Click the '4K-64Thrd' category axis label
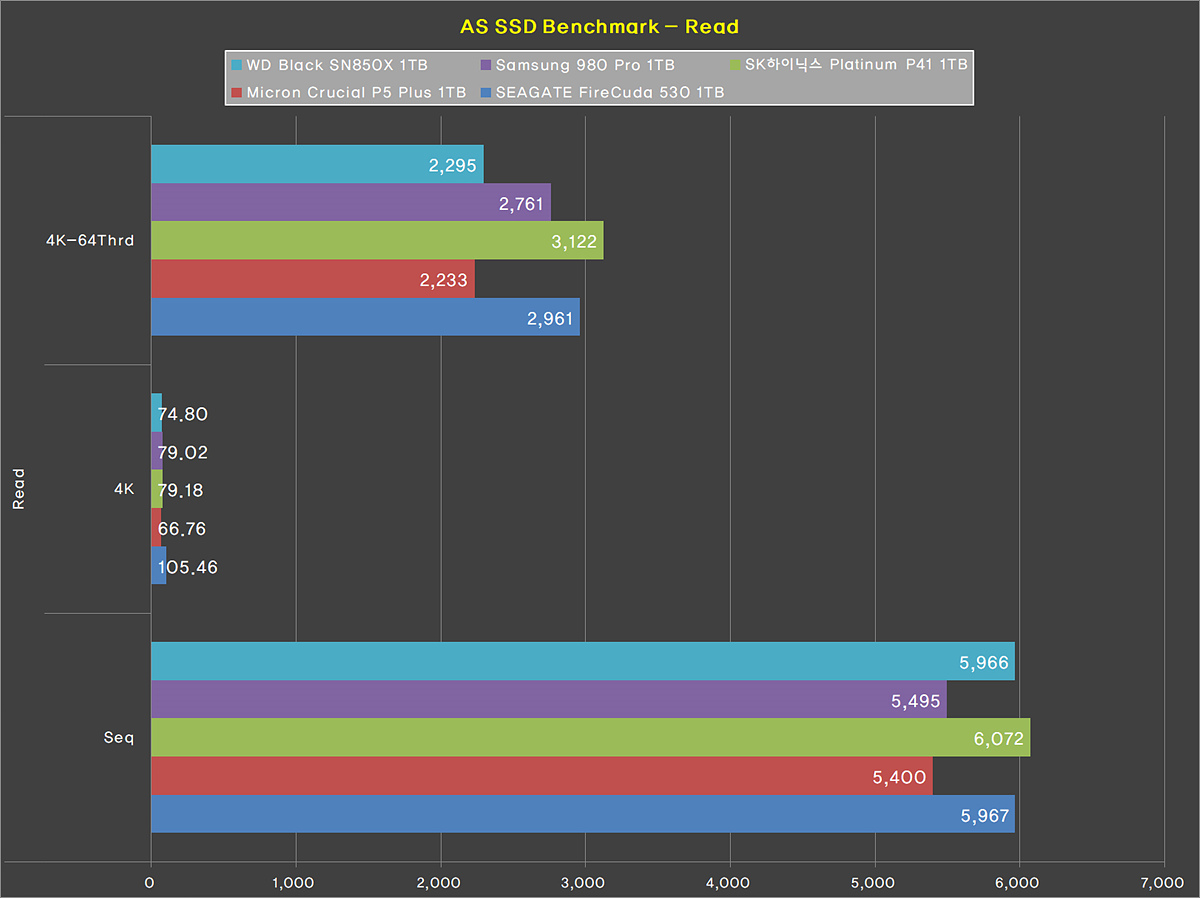The image size is (1200, 898). (x=90, y=240)
